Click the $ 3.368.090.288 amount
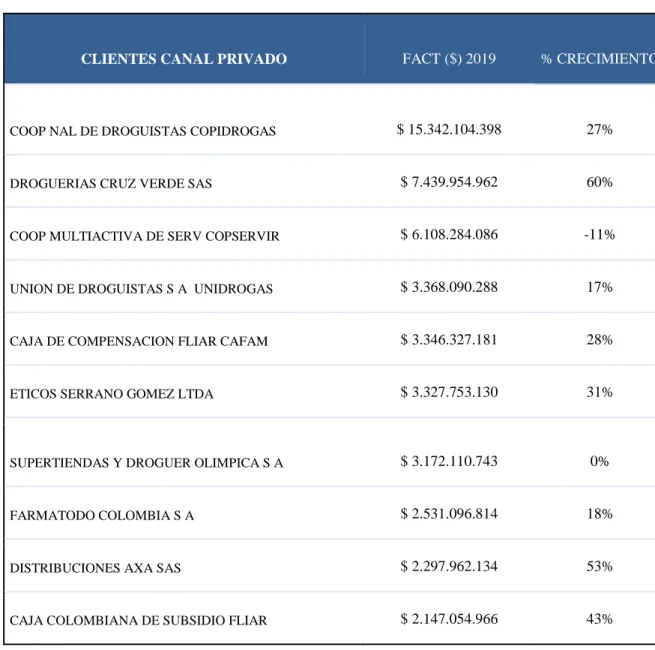This screenshot has width=655, height=650. [x=449, y=287]
